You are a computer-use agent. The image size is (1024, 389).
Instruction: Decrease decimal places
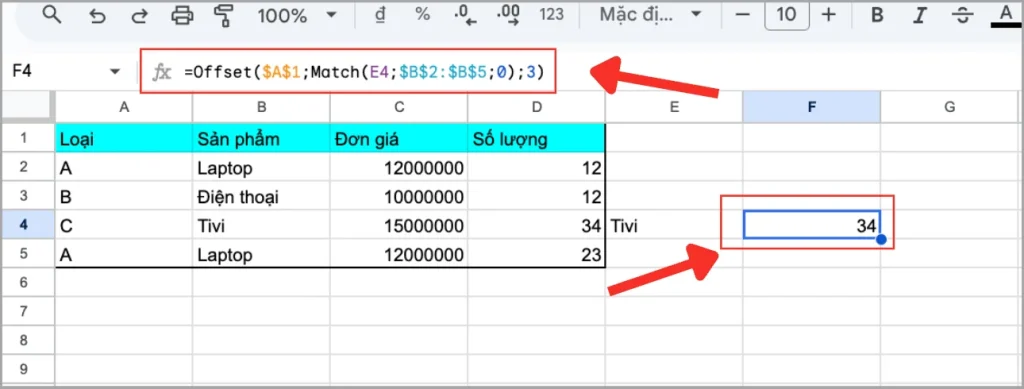[x=464, y=15]
